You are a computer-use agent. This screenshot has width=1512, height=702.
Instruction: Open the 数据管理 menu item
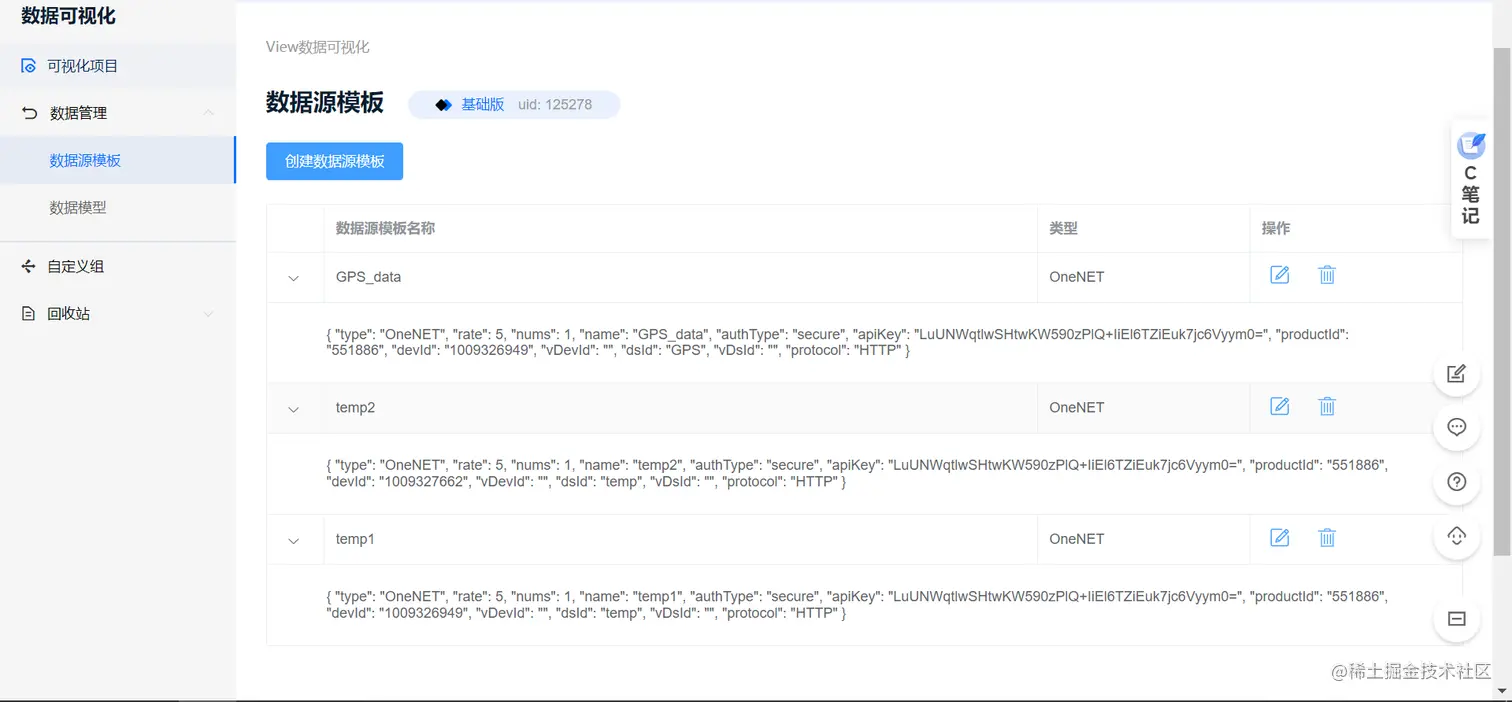click(118, 113)
